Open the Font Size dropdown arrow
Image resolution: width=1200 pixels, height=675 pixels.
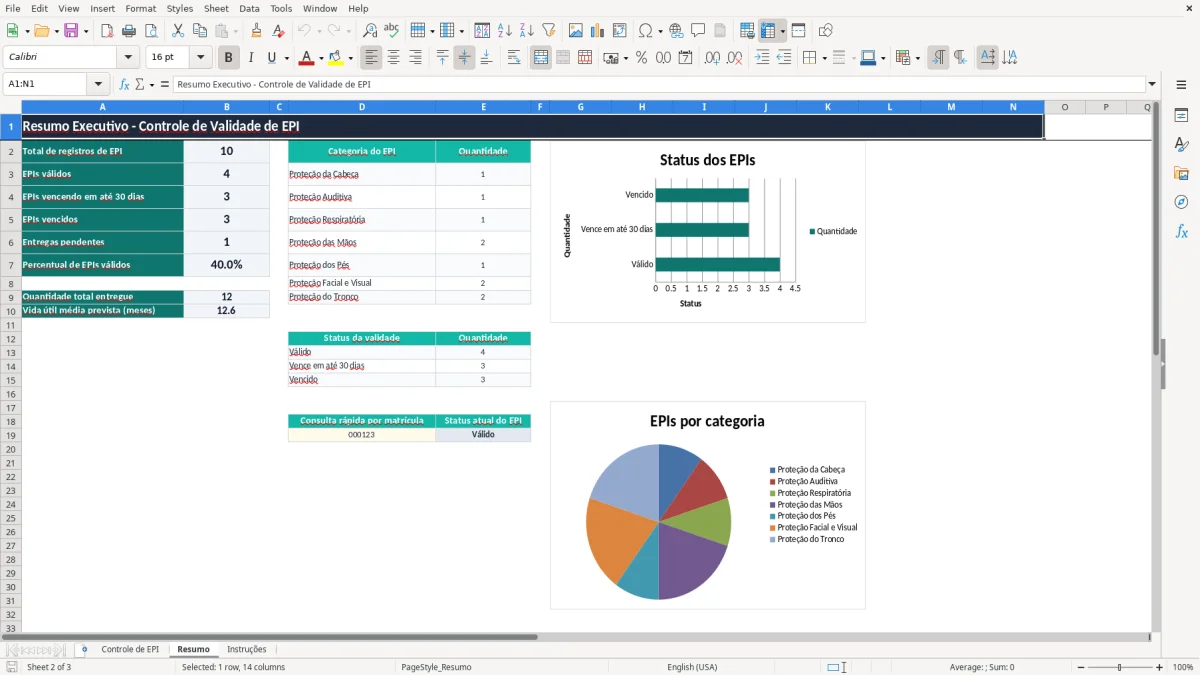pyautogui.click(x=201, y=58)
